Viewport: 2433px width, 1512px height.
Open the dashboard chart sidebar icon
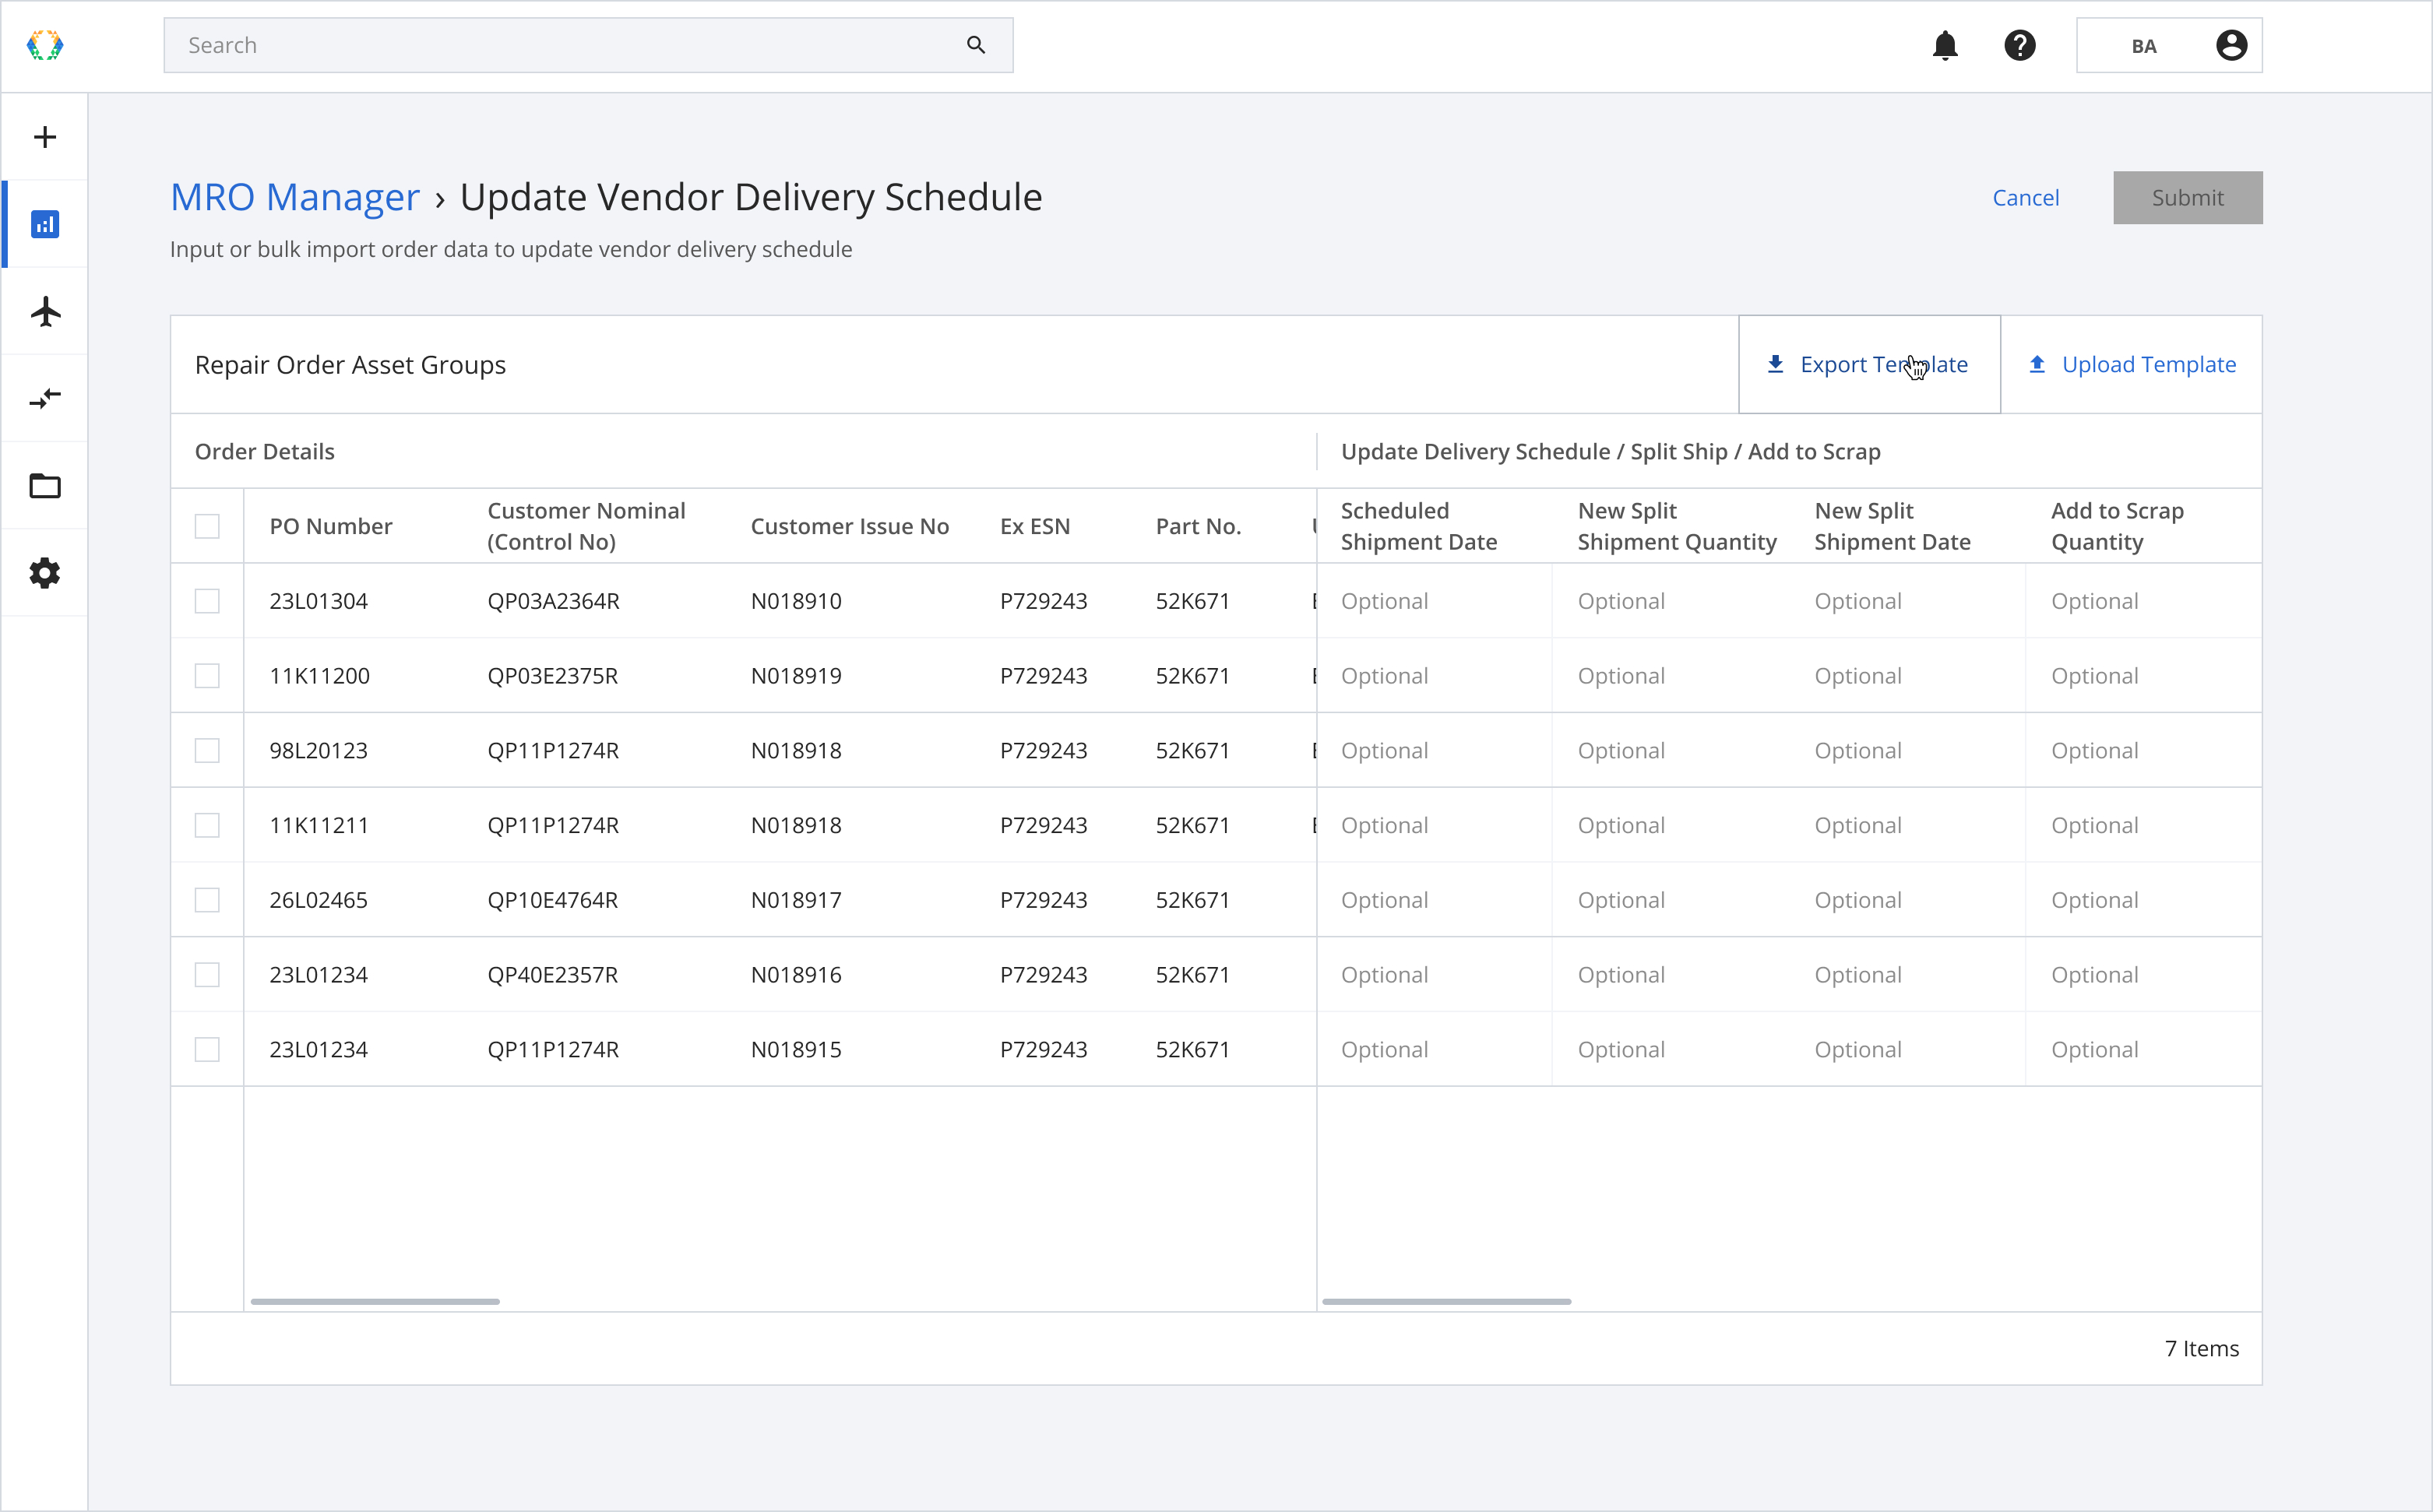45,224
